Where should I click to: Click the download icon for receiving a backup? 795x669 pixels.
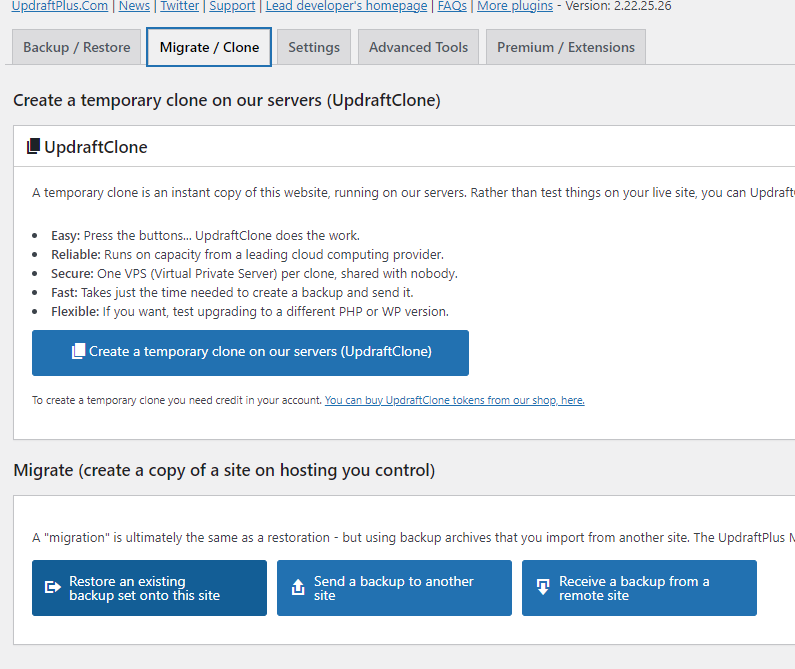(542, 588)
